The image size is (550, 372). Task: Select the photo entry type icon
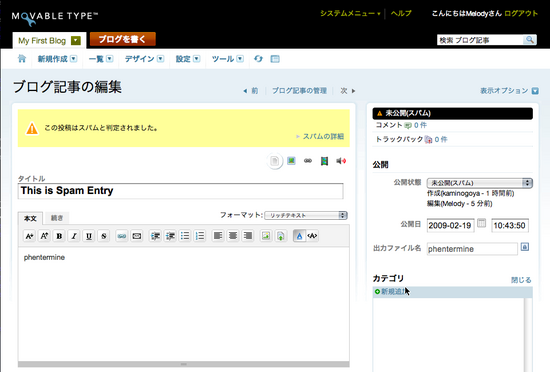pos(291,161)
